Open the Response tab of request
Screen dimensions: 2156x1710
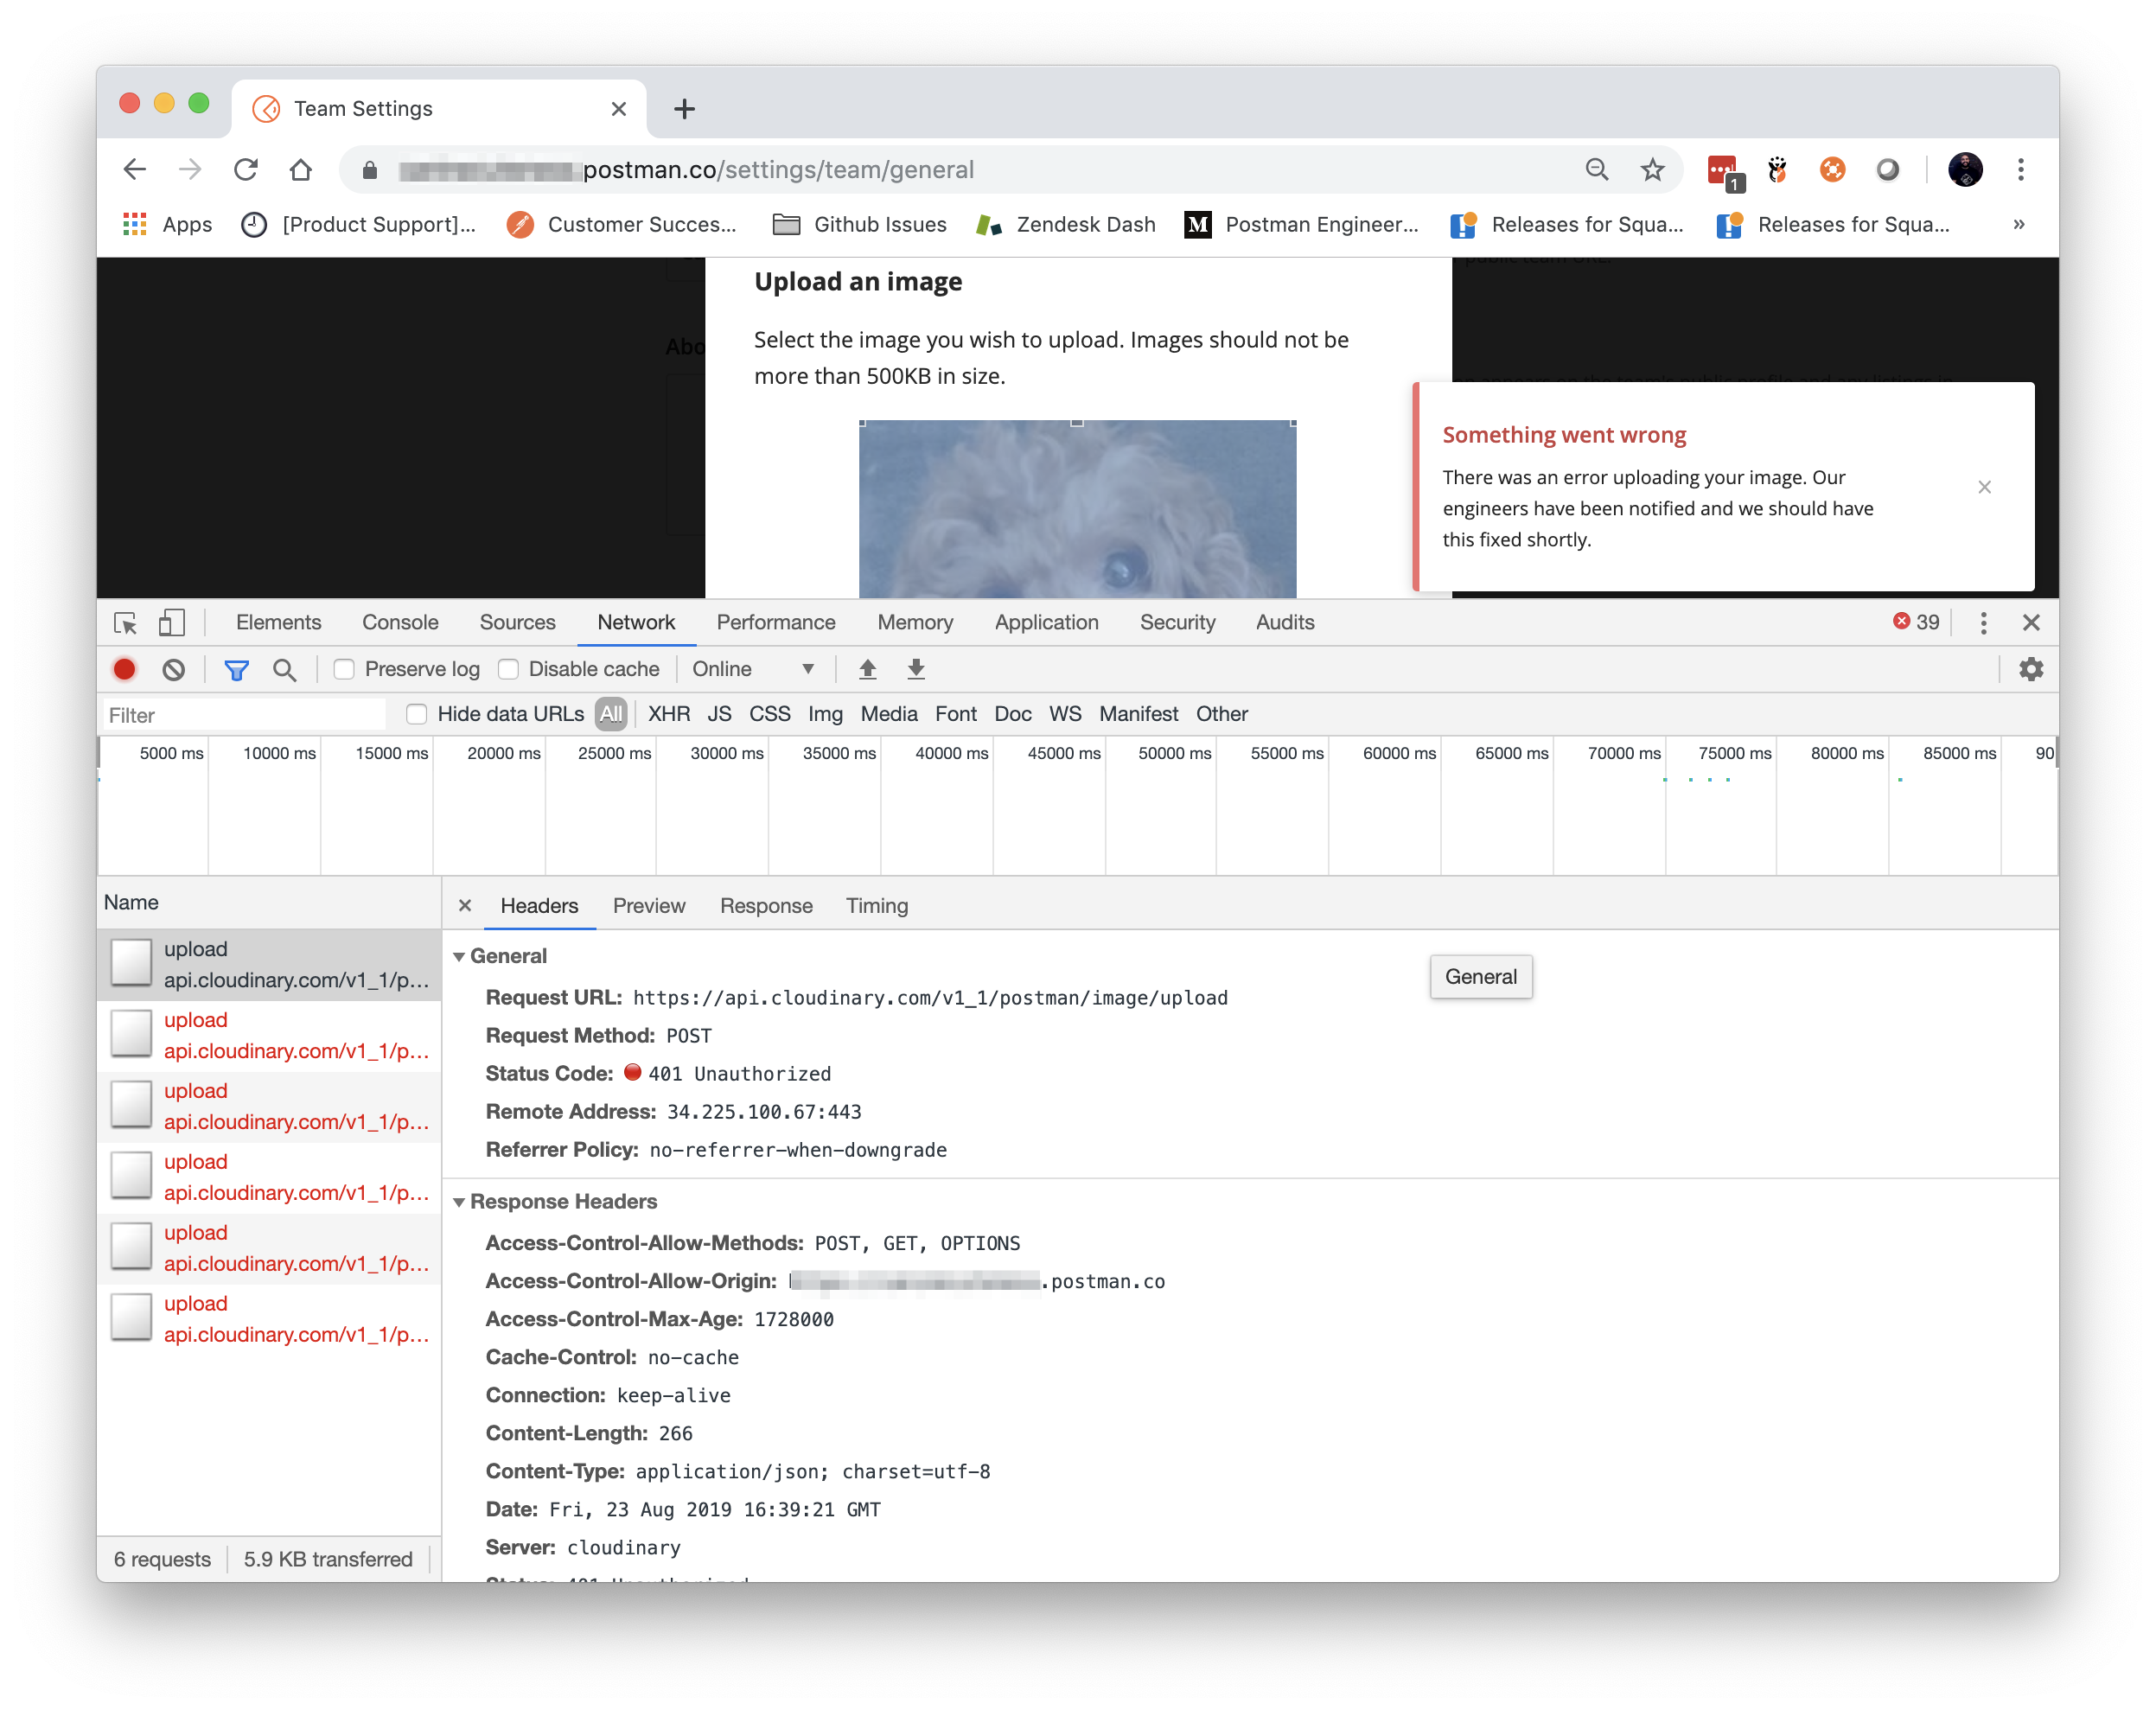[766, 906]
